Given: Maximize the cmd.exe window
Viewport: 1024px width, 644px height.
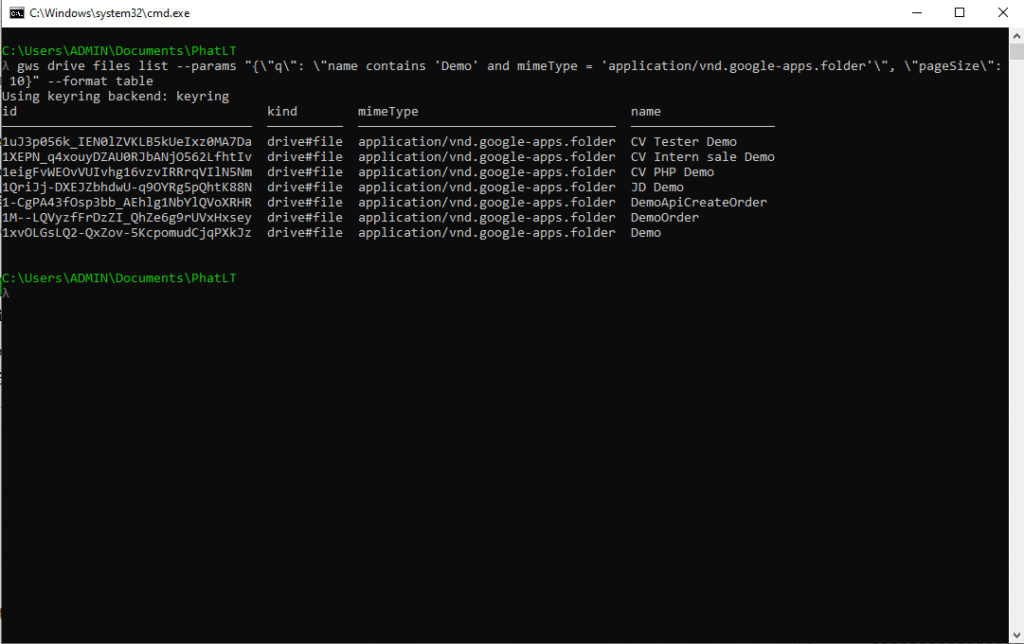Looking at the screenshot, I should pyautogui.click(x=959, y=13).
